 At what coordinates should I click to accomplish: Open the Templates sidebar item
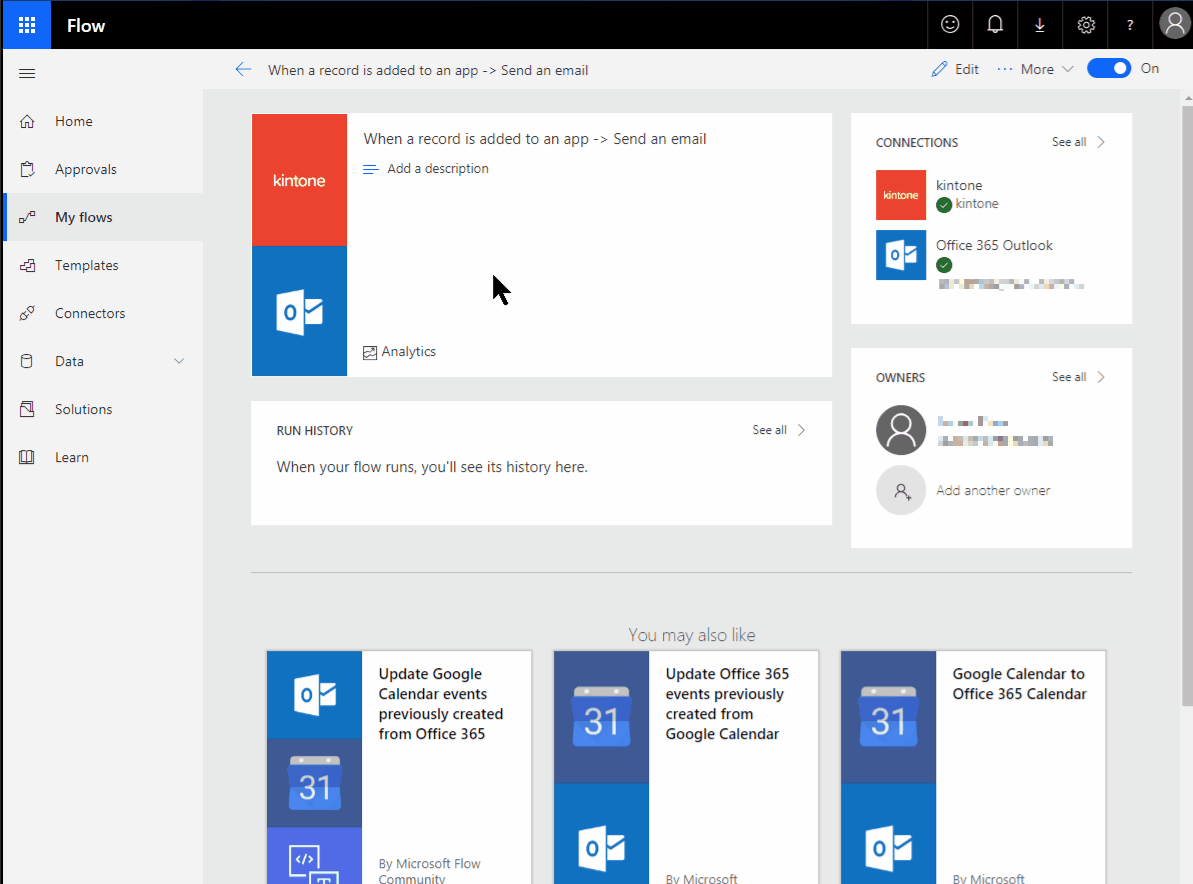tap(86, 265)
